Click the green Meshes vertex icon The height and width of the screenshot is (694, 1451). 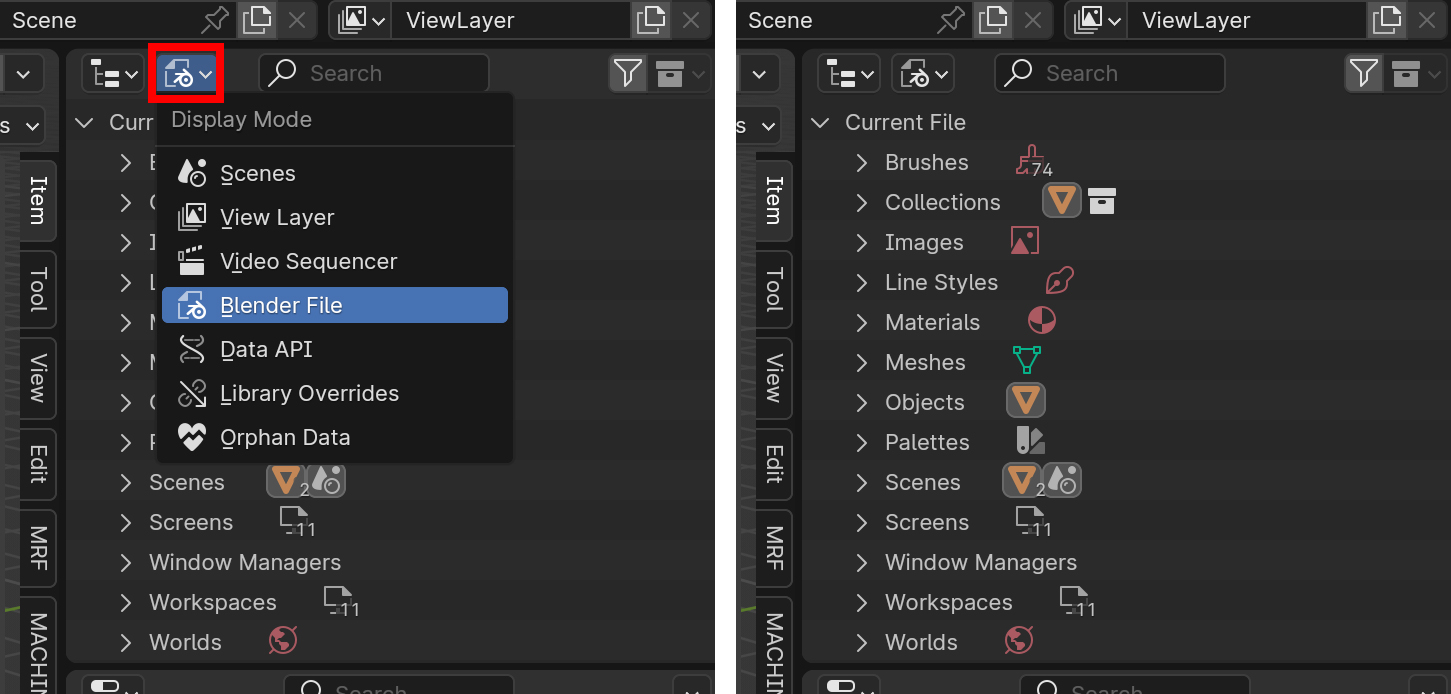pyautogui.click(x=1027, y=360)
